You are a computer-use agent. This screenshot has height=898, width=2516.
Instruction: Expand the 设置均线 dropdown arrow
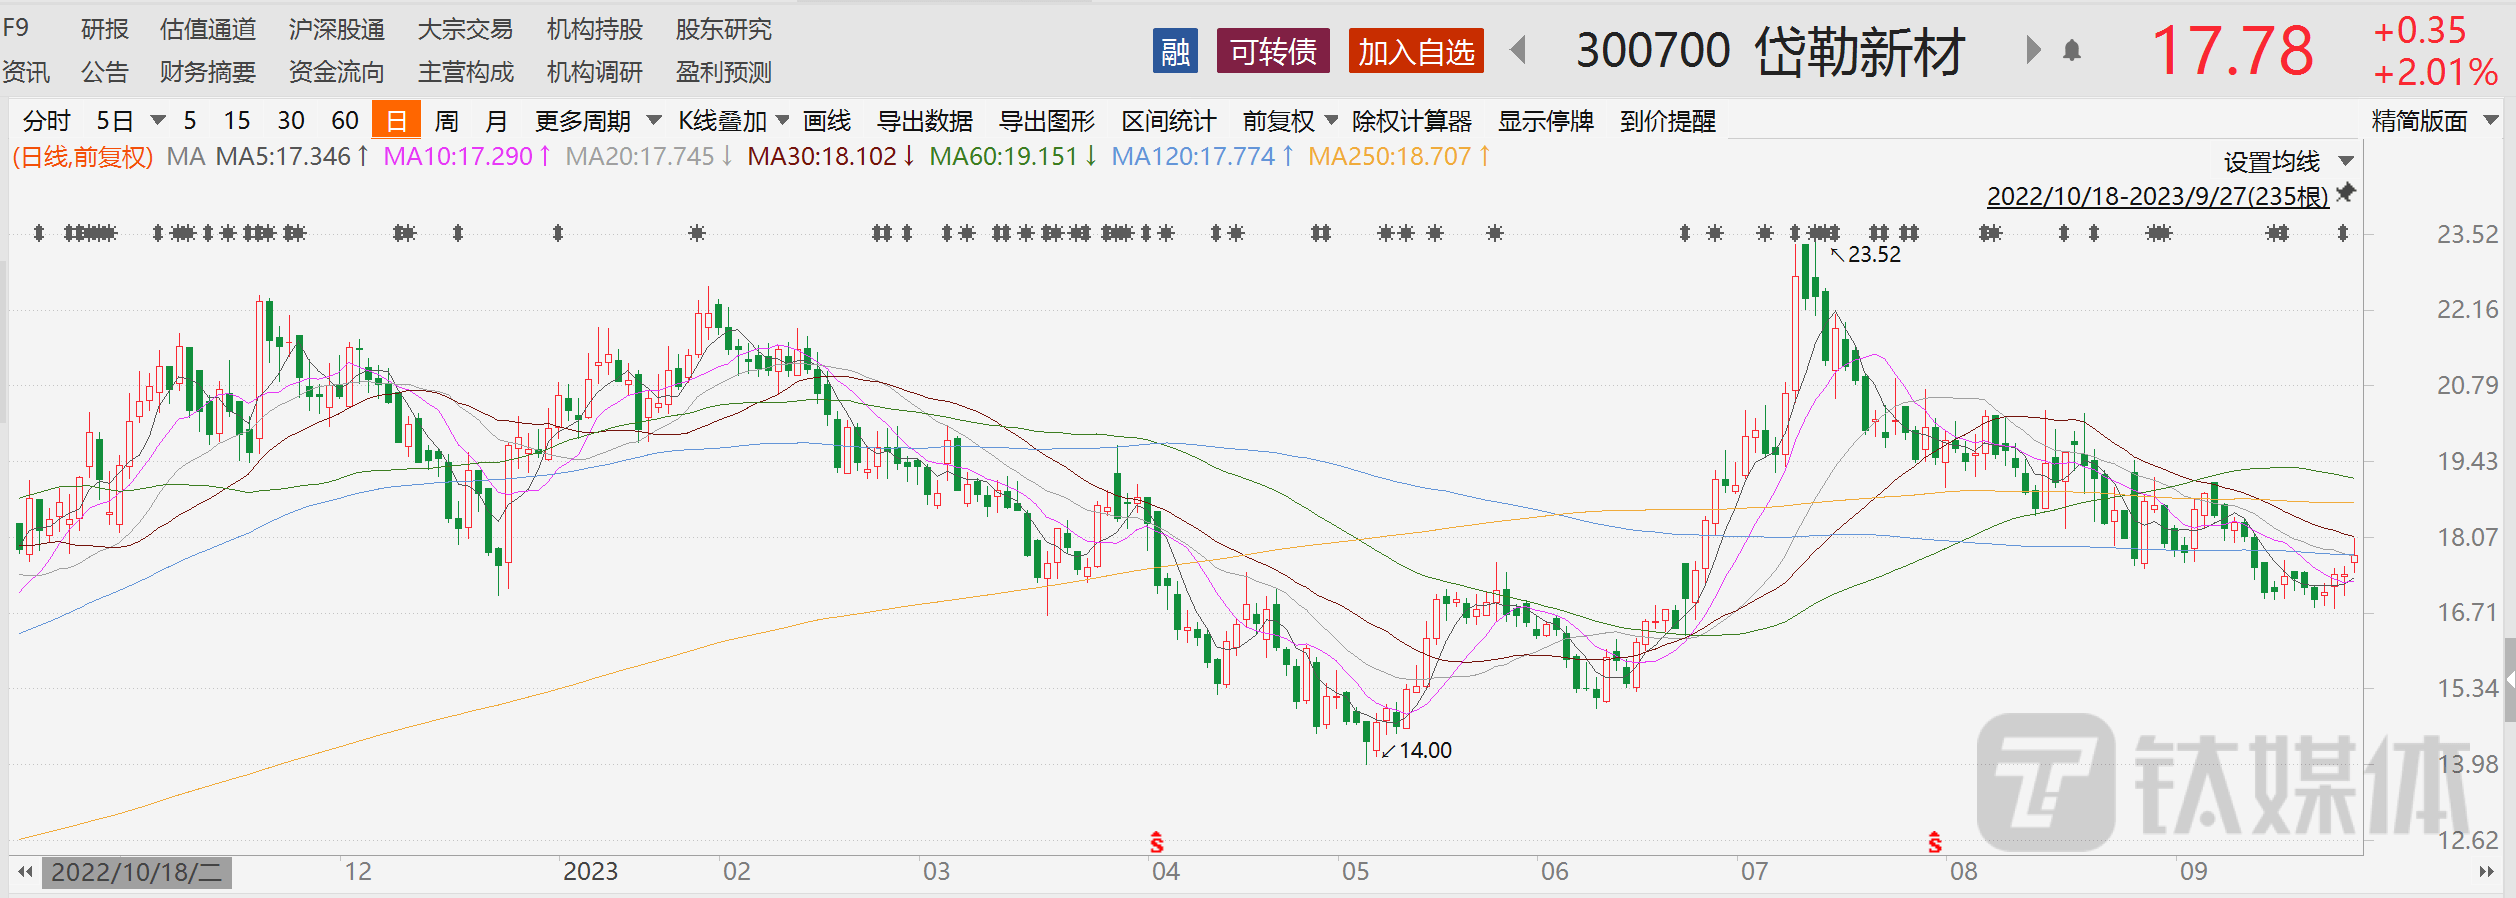[2346, 161]
